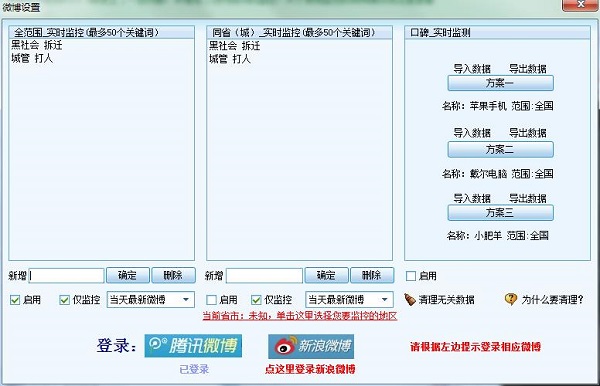Open left 当天最新微博 dropdown
This screenshot has height=386, width=600.
tap(150, 300)
